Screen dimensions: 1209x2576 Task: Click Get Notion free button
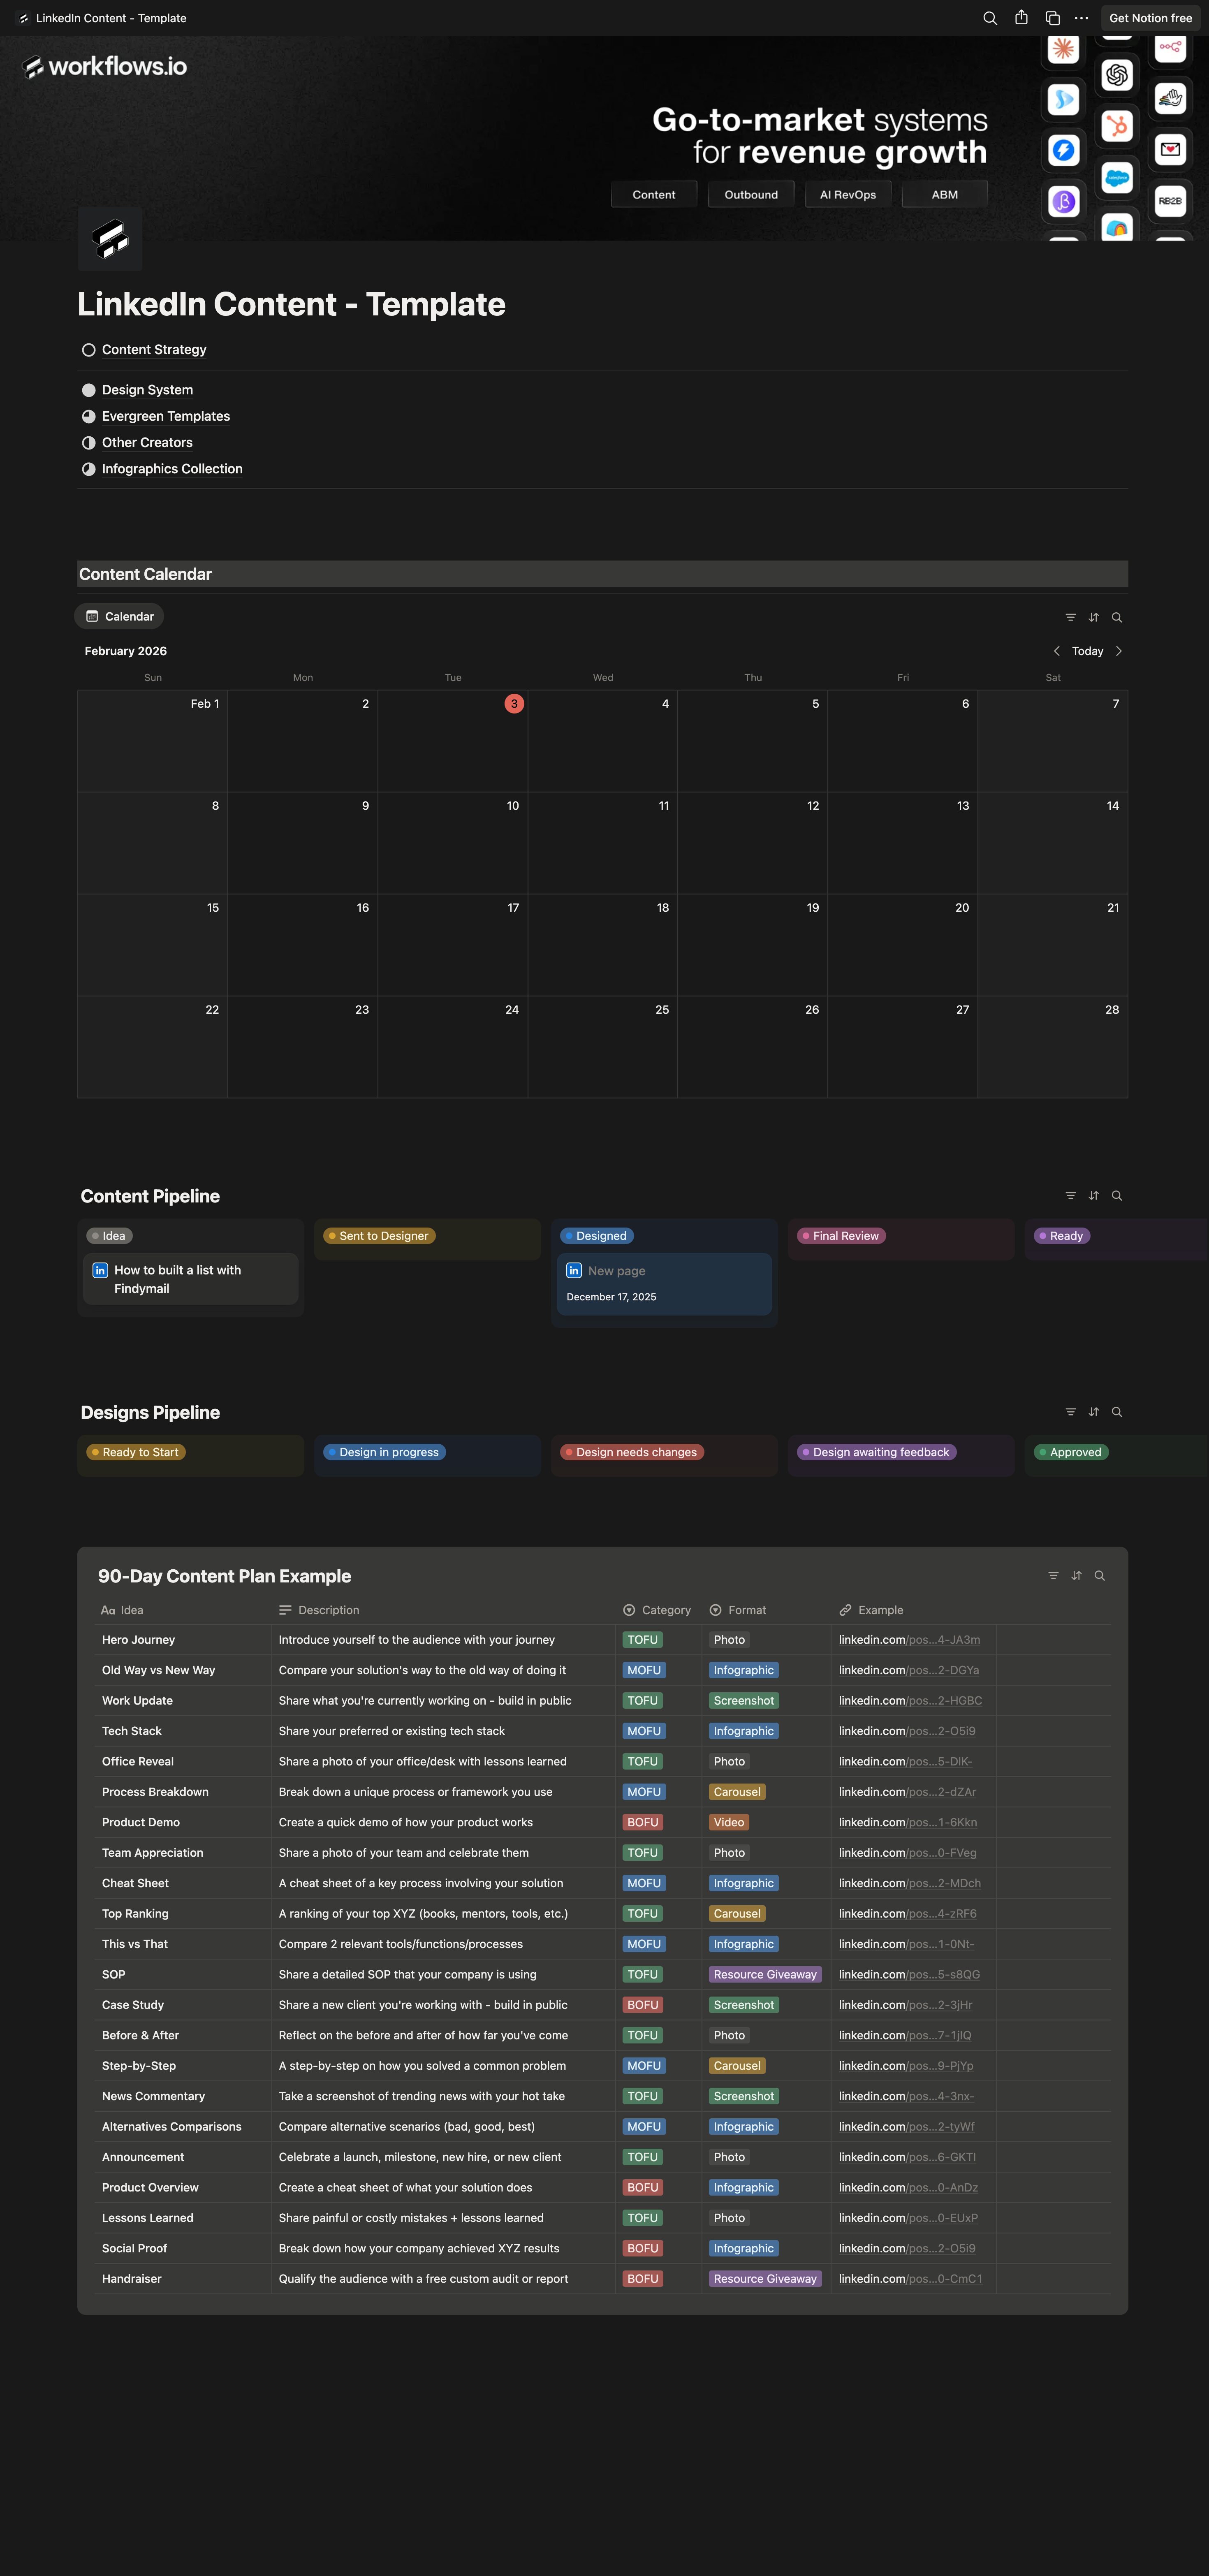(x=1150, y=18)
